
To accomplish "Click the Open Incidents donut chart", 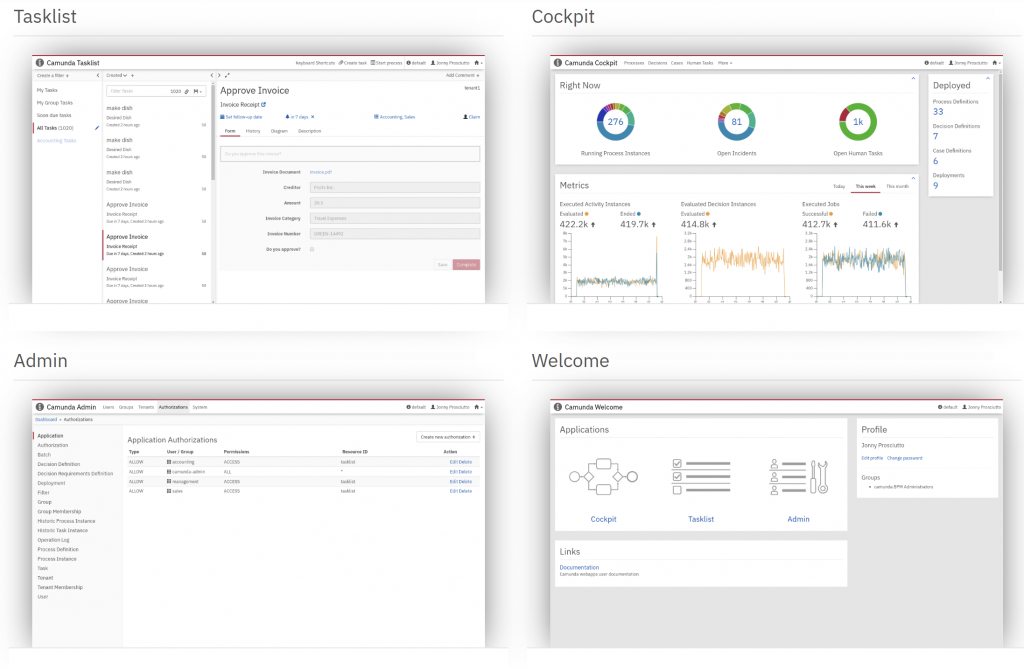I will (736, 122).
